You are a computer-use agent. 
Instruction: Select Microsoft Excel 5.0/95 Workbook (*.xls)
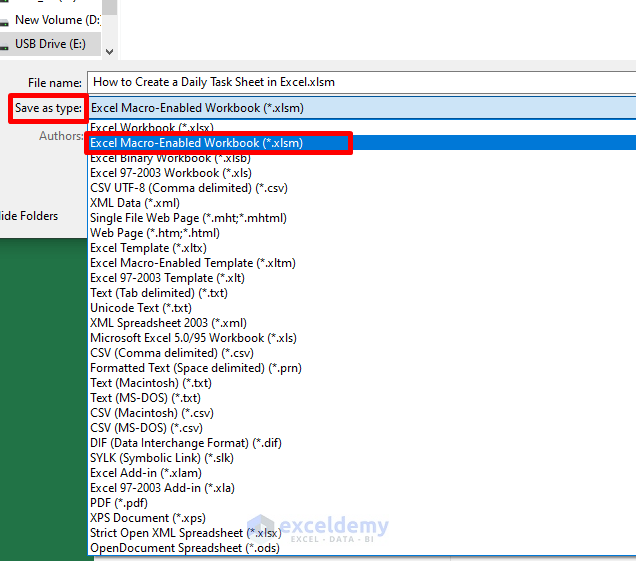(x=362, y=338)
